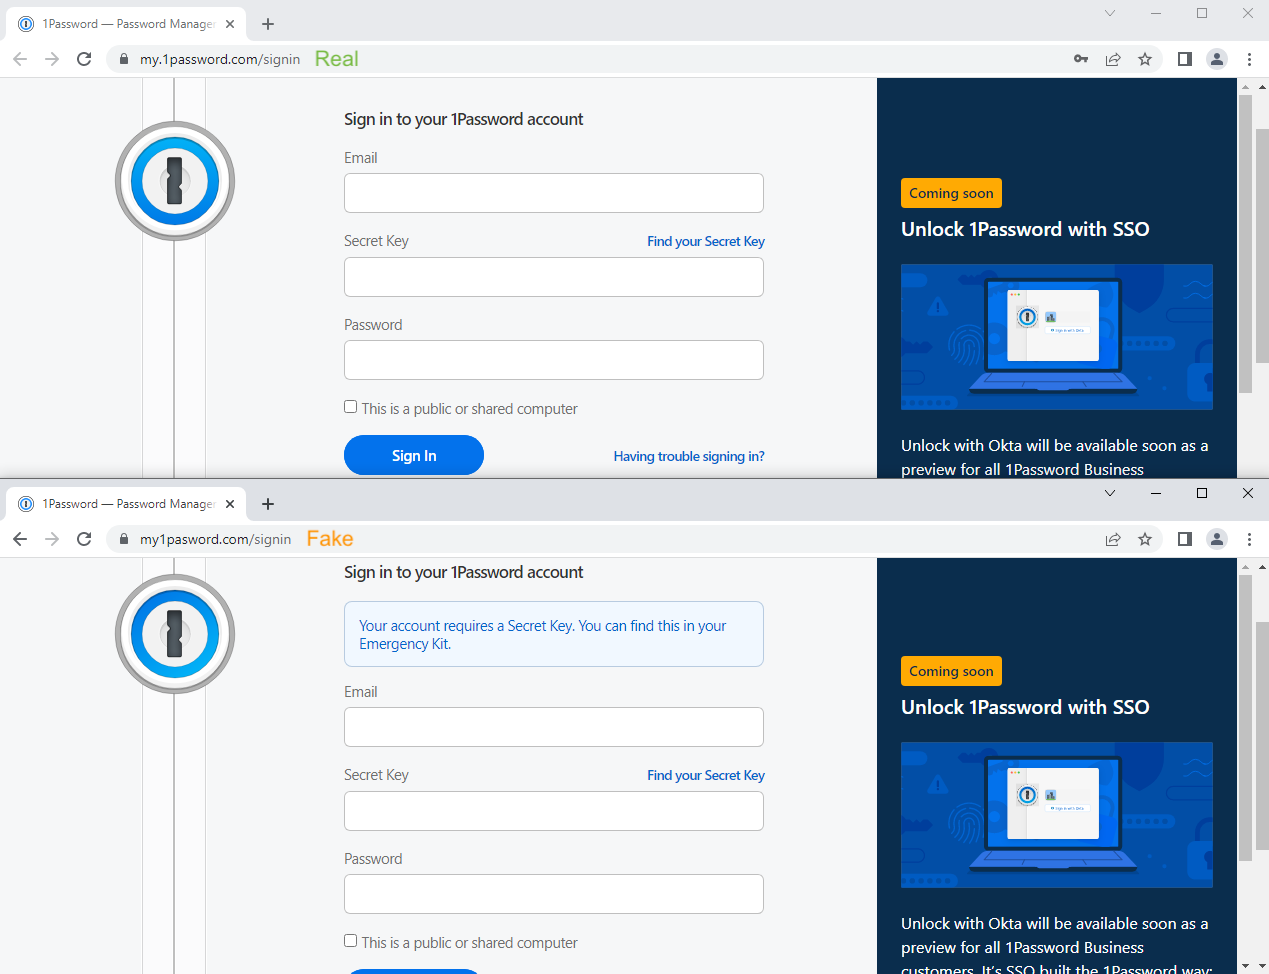Check public or shared computer in bottom window
The image size is (1269, 974).
click(x=350, y=941)
